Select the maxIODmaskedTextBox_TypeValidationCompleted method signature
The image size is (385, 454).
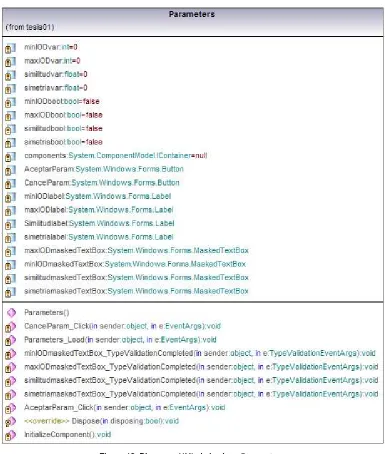point(201,367)
